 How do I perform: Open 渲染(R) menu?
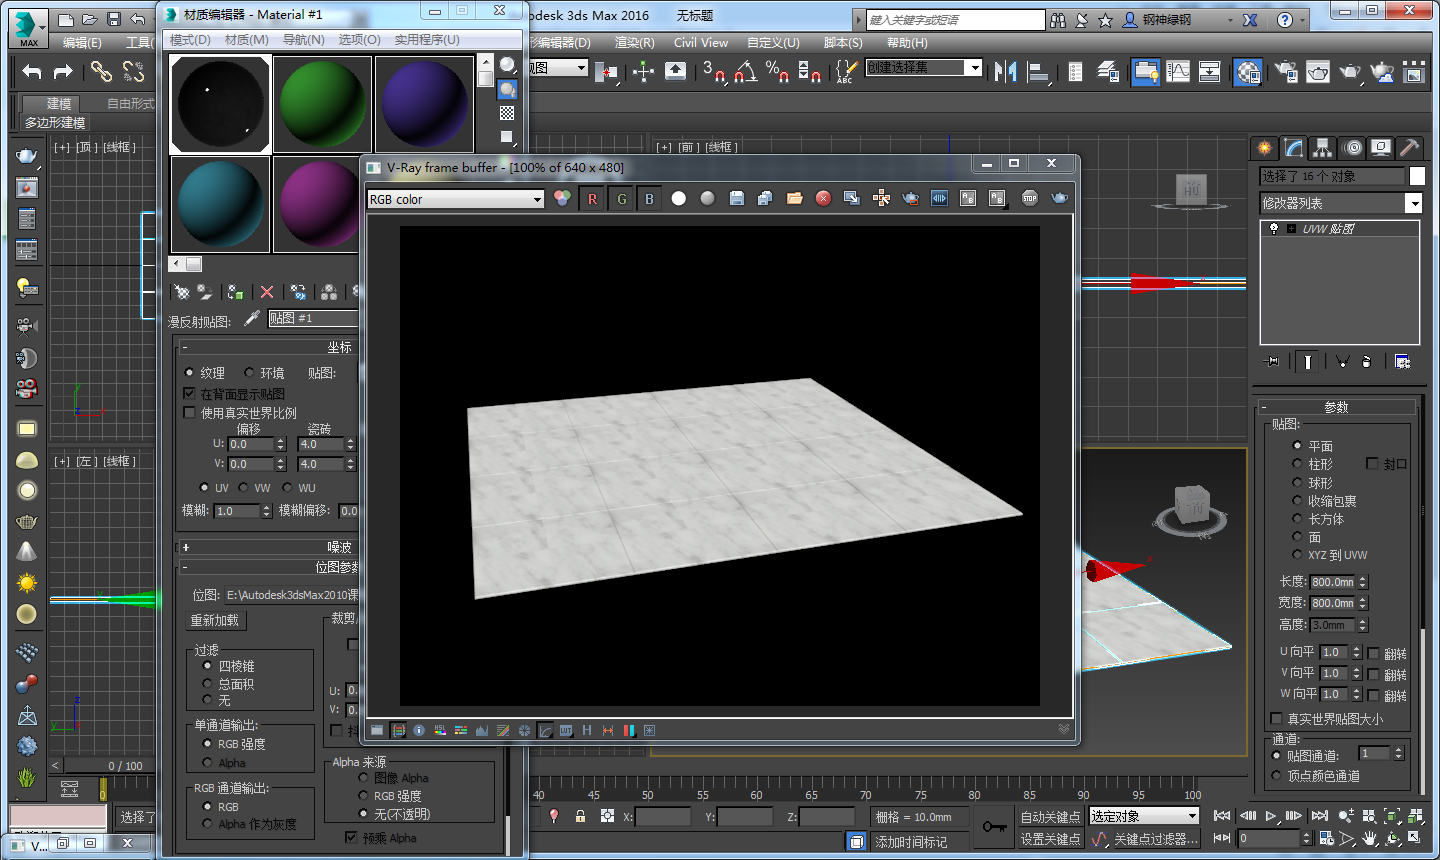coord(634,42)
